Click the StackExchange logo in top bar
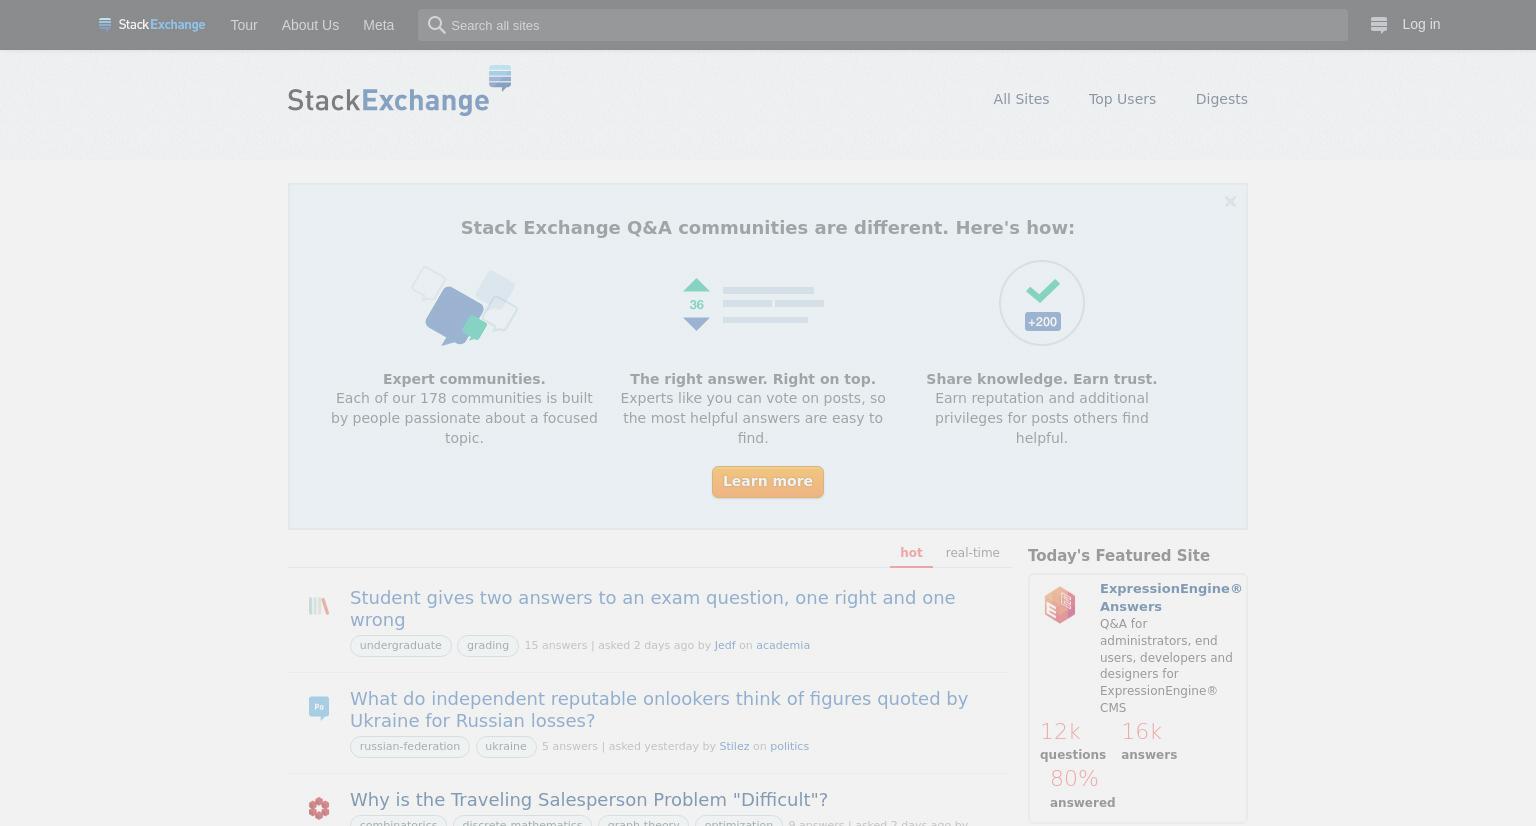 152,25
